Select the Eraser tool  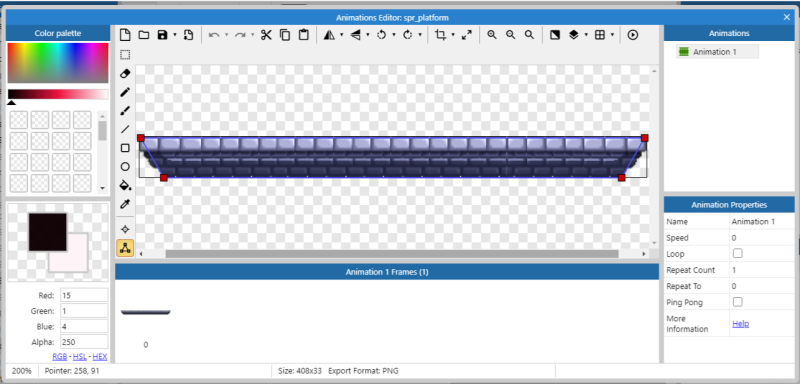click(x=125, y=73)
